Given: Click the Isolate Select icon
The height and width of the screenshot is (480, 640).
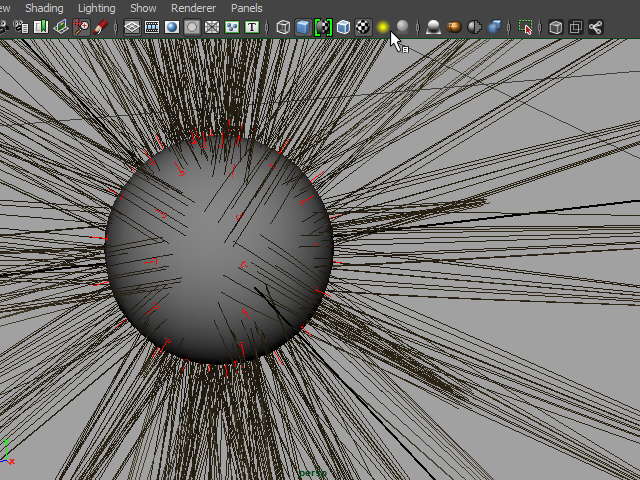Looking at the screenshot, I should click(x=525, y=27).
